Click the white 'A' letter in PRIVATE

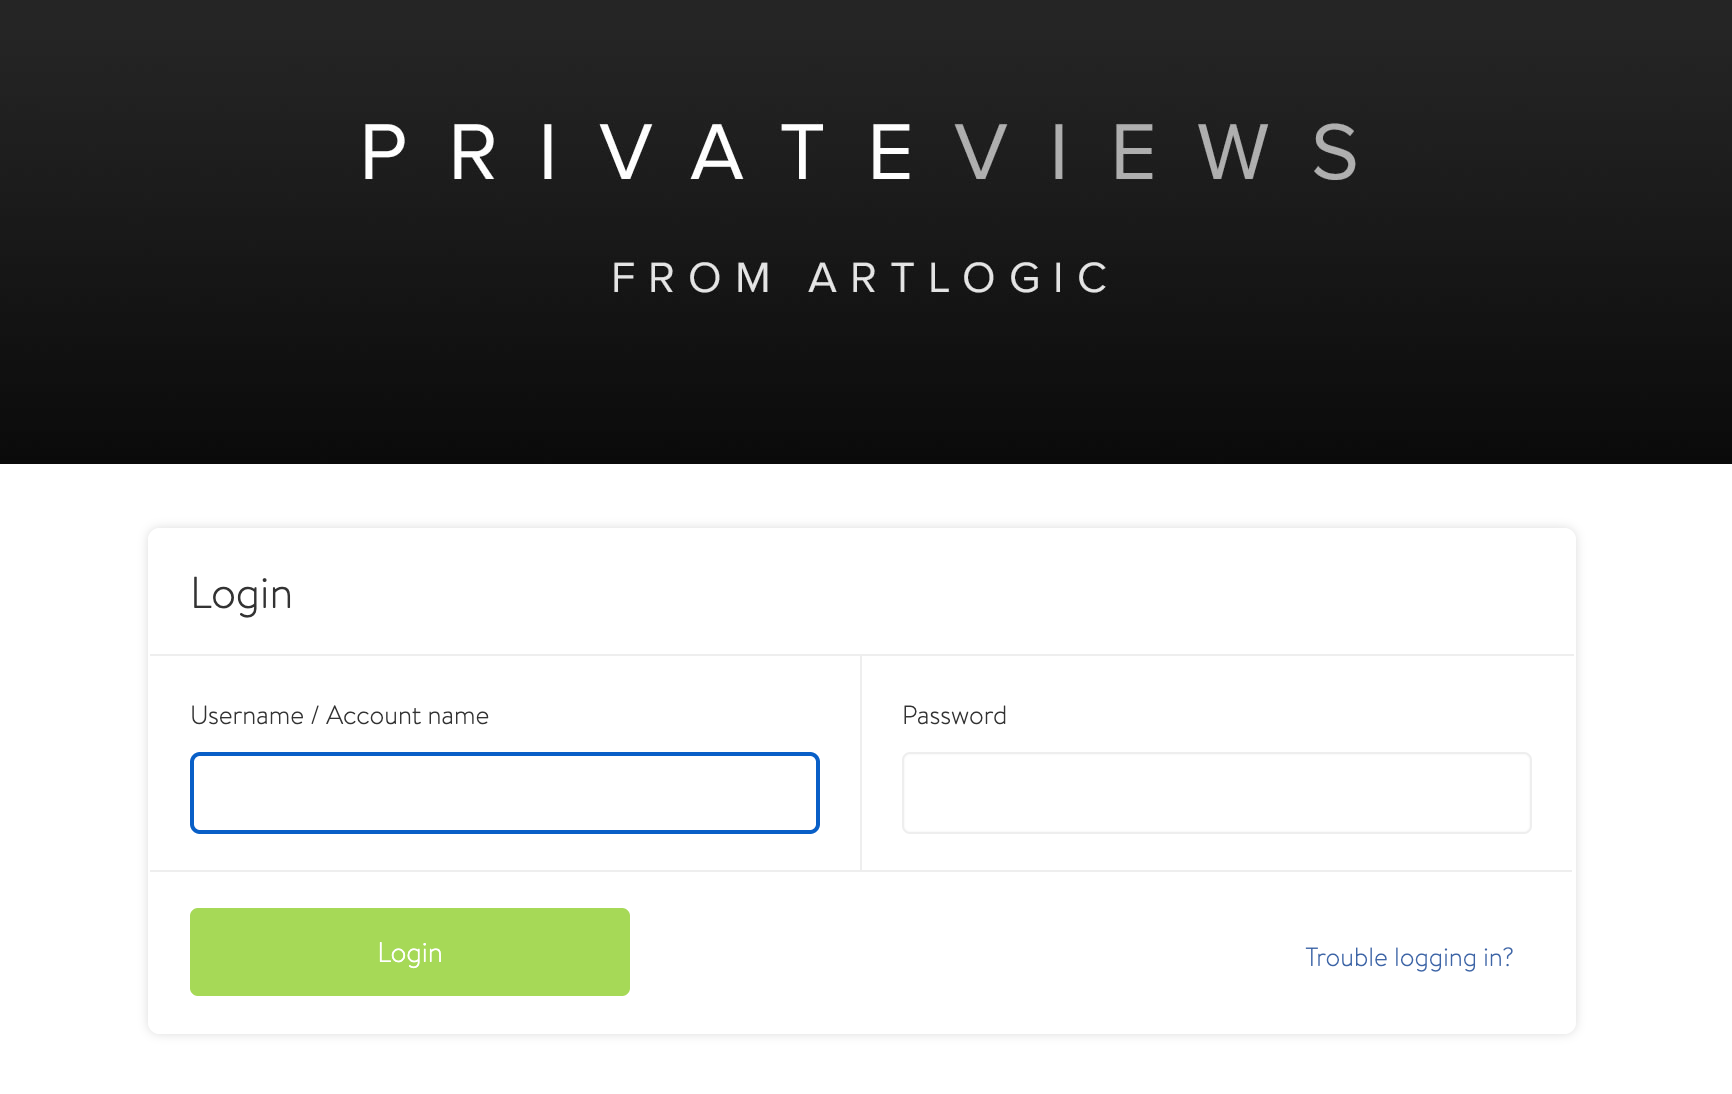point(718,153)
